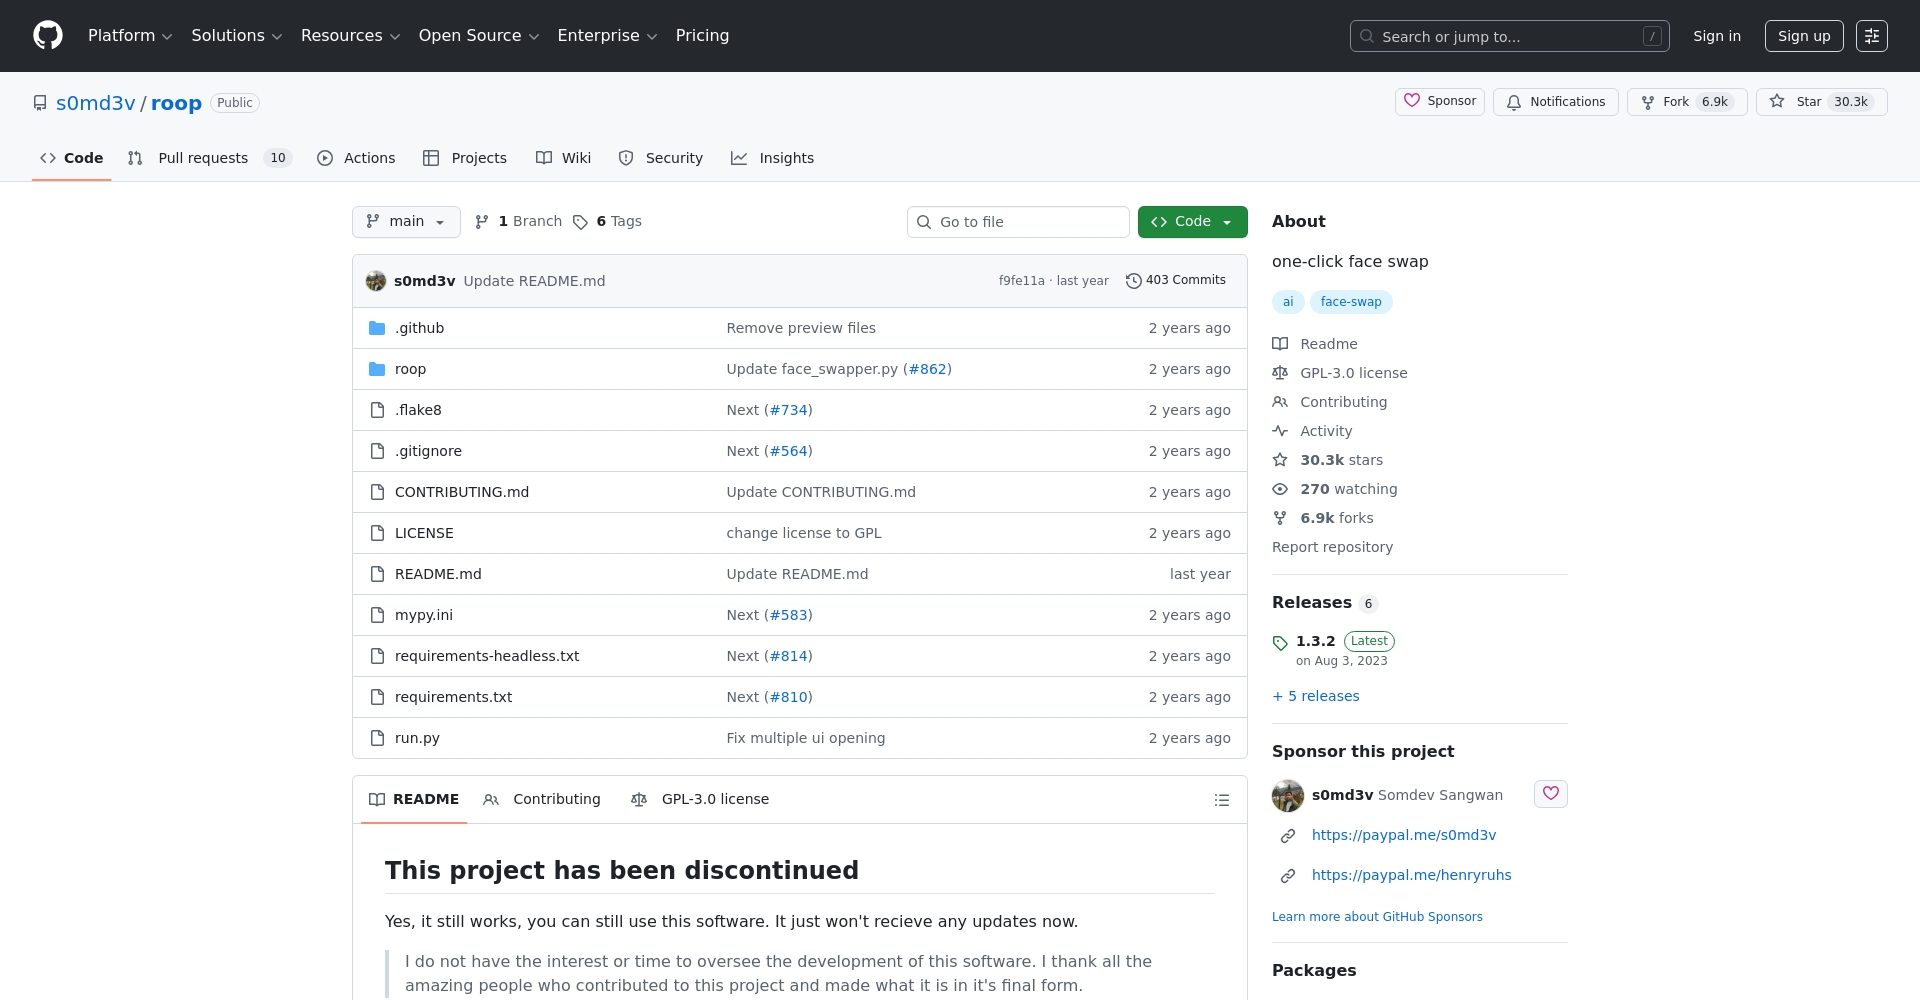Expand the main branch dropdown
The height and width of the screenshot is (1000, 1920).
pyautogui.click(x=406, y=222)
